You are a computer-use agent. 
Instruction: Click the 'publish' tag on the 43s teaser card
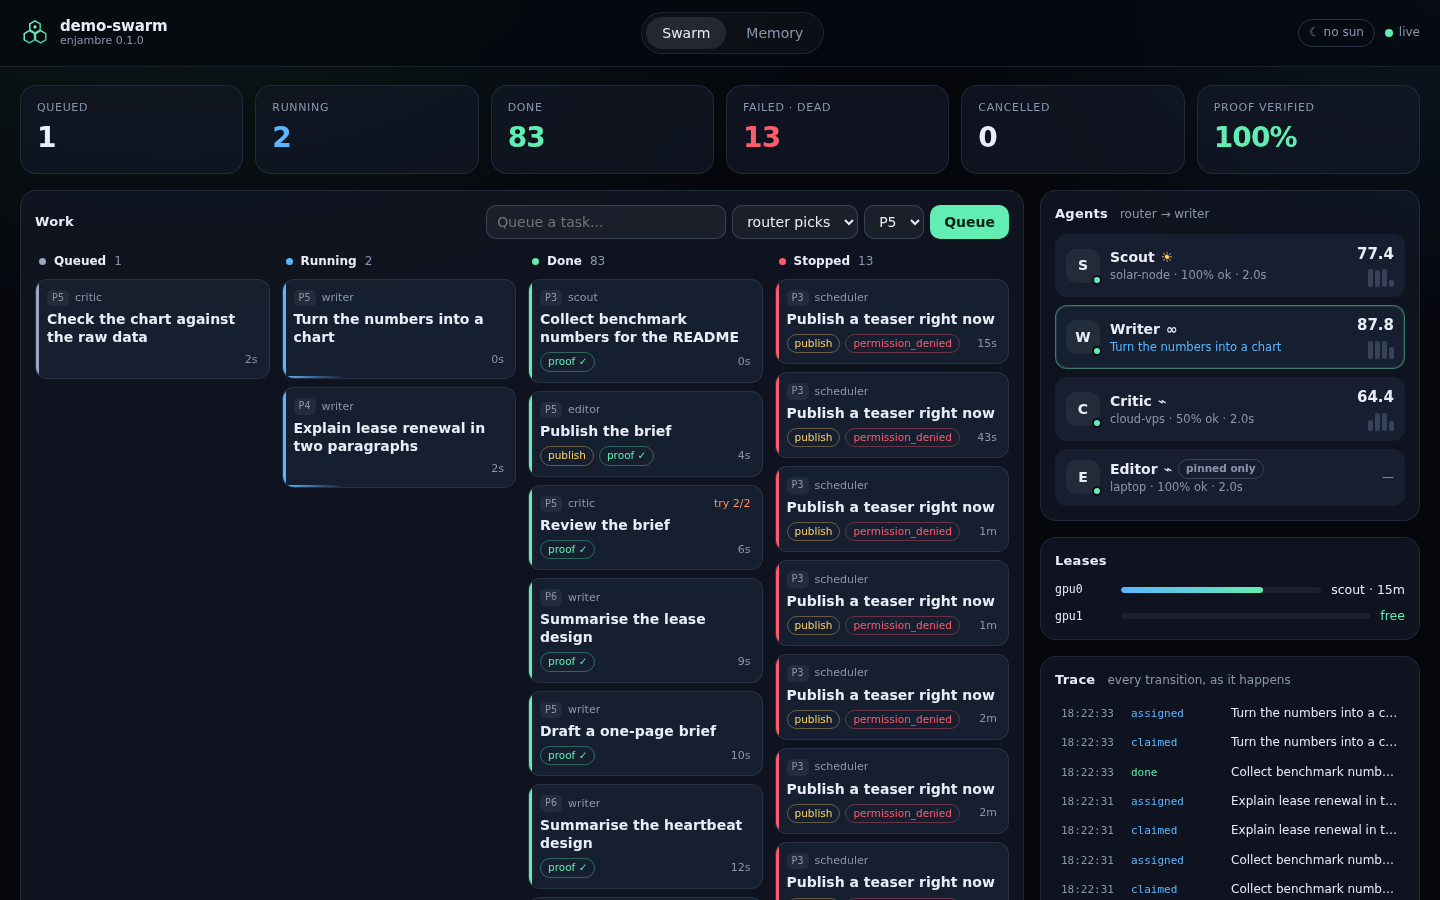[x=813, y=438]
